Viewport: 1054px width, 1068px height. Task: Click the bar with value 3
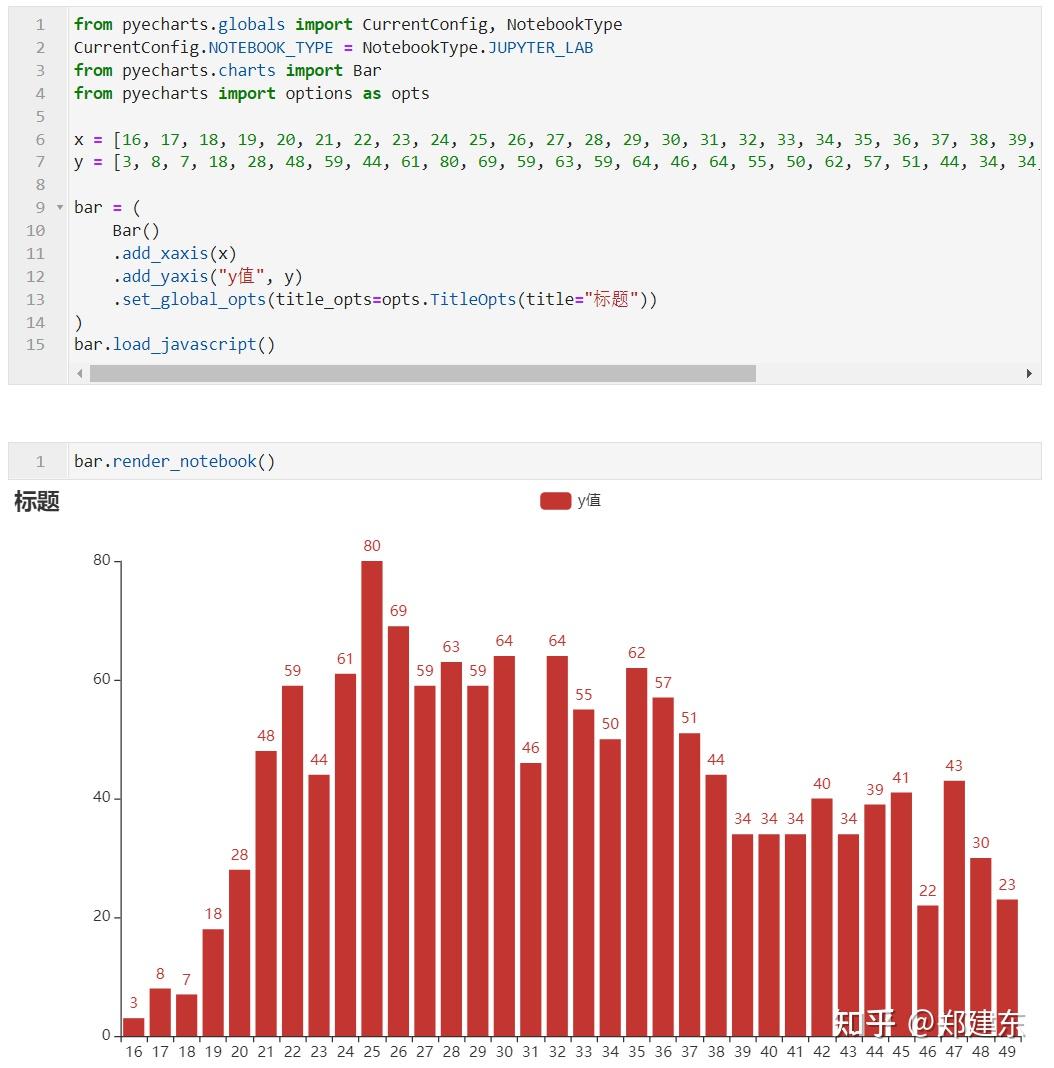[134, 1026]
